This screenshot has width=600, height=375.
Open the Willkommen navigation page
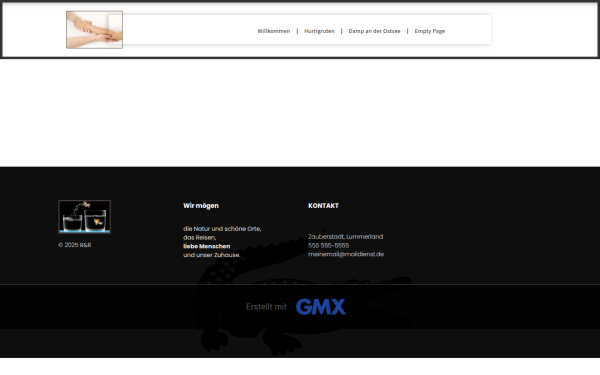(274, 31)
